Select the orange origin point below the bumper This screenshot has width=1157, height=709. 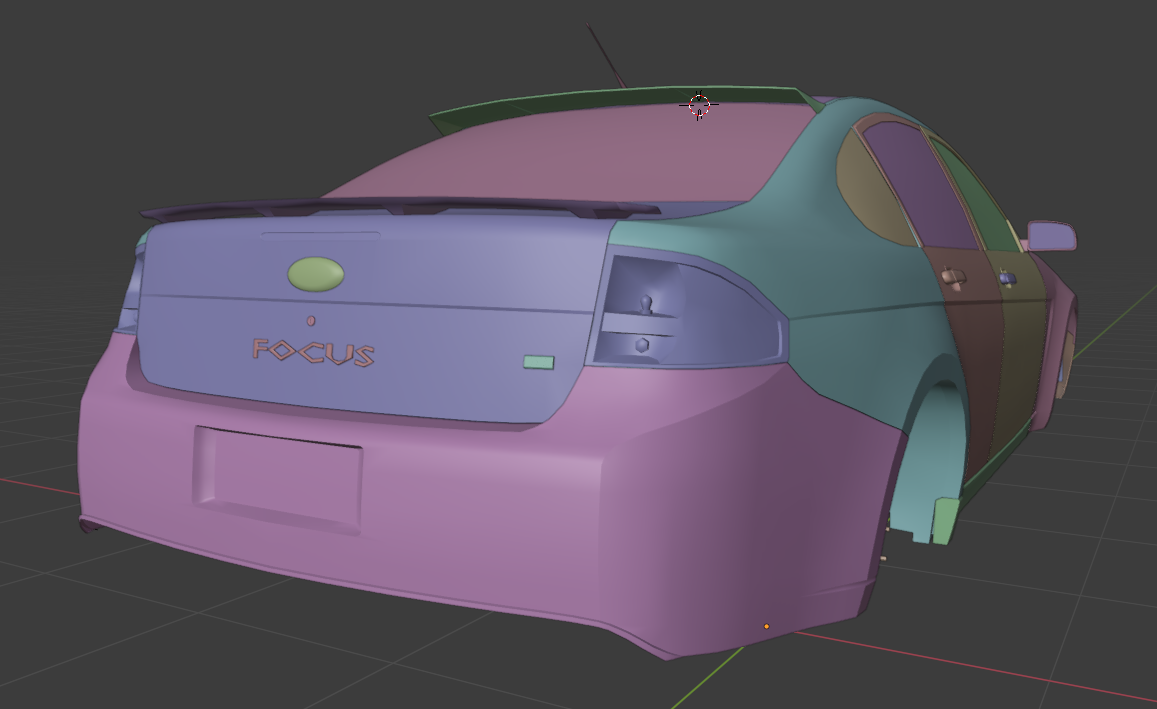point(766,626)
